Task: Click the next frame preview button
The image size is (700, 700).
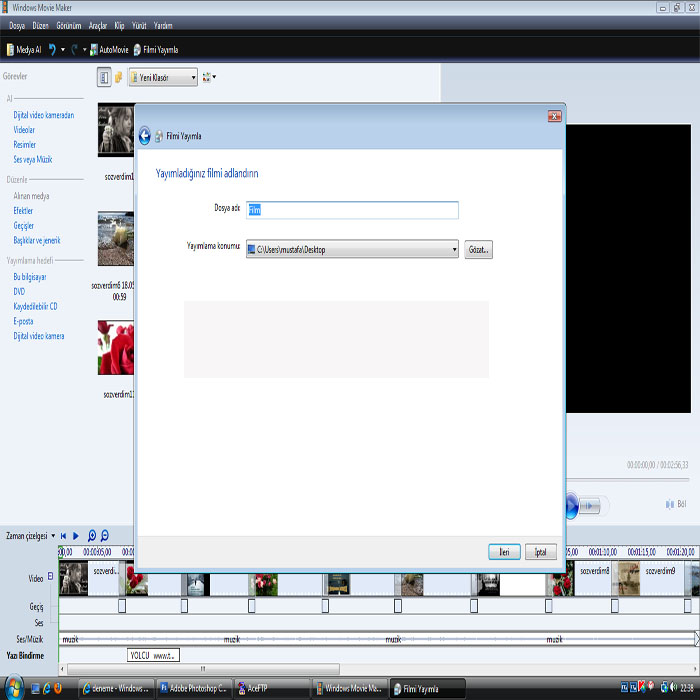Action: tap(591, 506)
